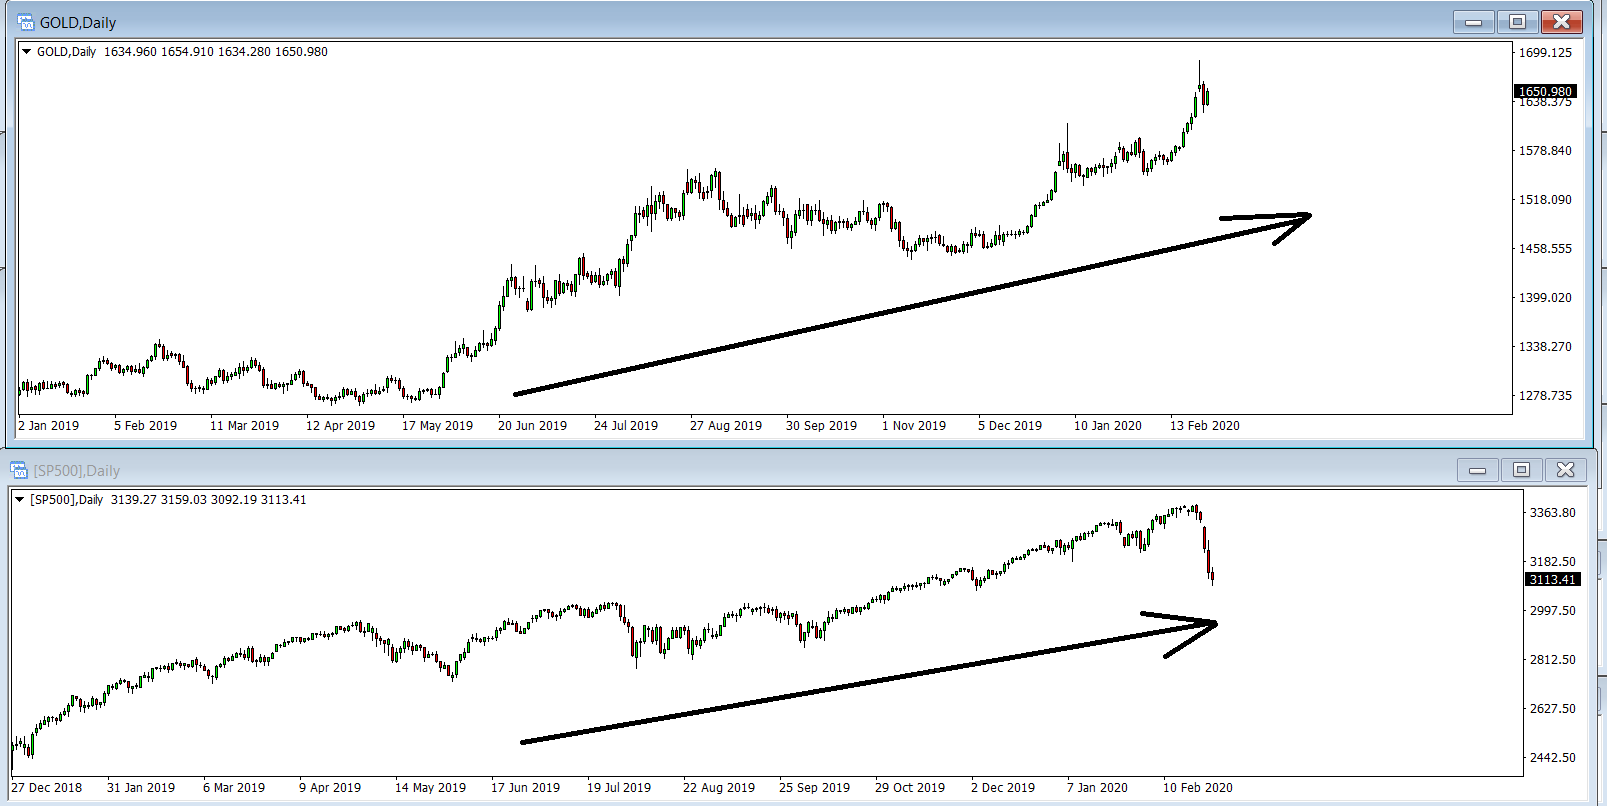This screenshot has height=806, width=1607.
Task: Click the 1699.125 gold price axis value
Action: (x=1545, y=53)
